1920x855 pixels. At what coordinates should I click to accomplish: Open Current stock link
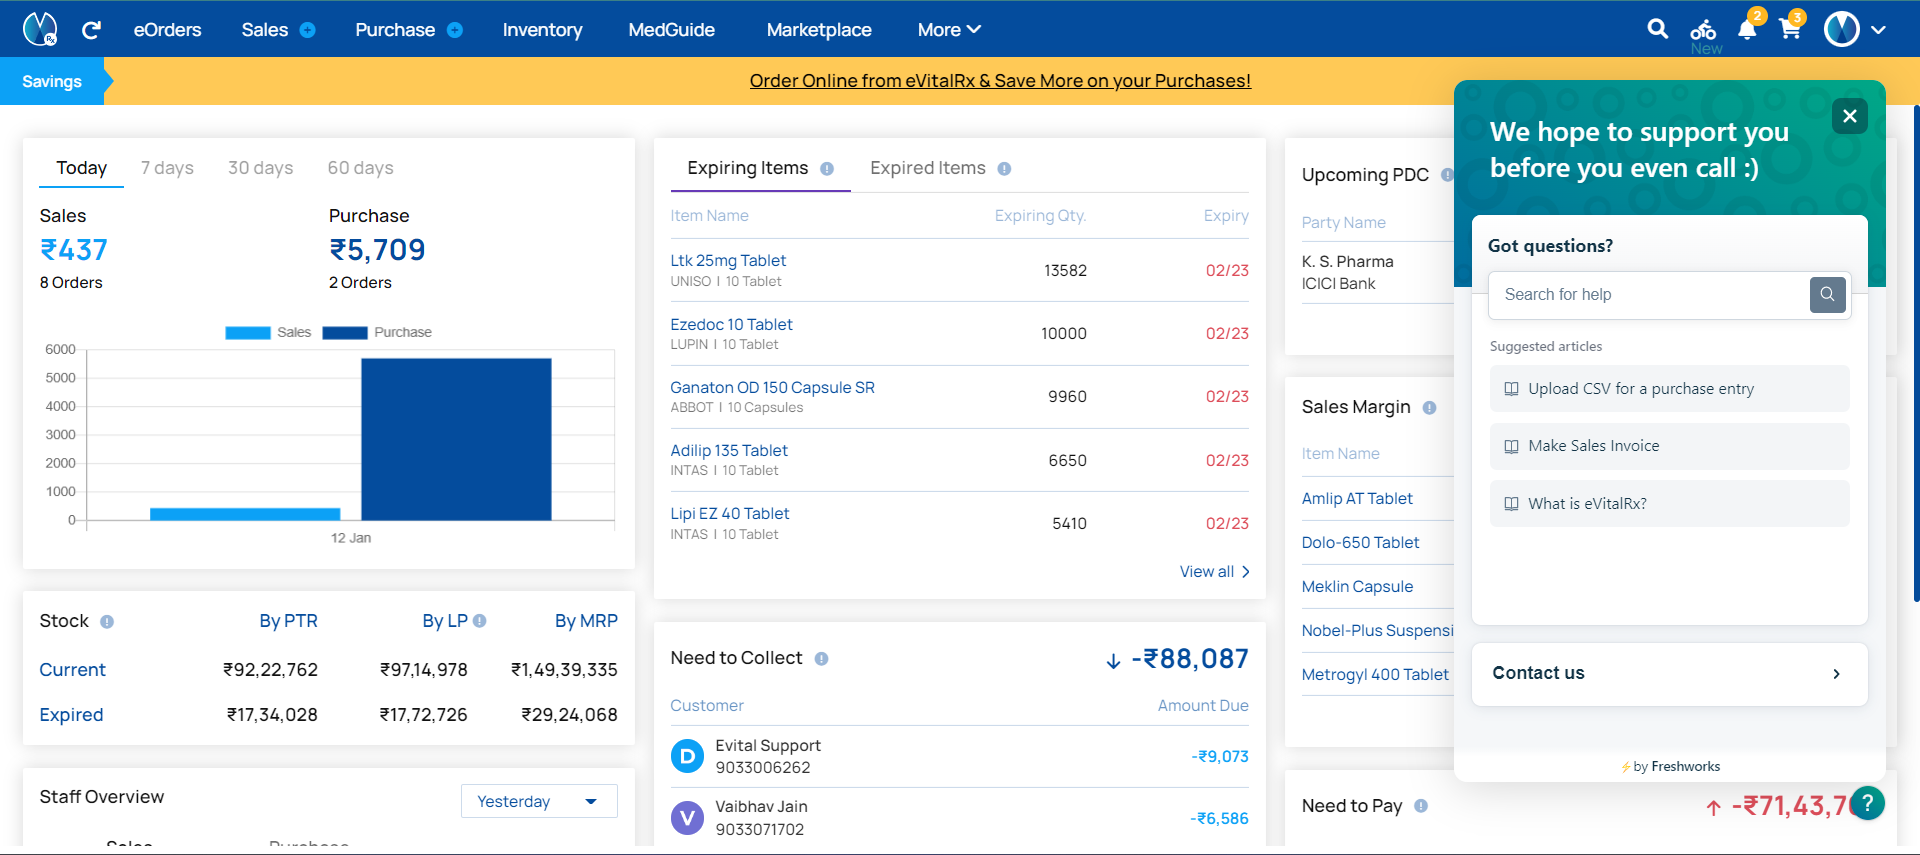click(x=72, y=670)
